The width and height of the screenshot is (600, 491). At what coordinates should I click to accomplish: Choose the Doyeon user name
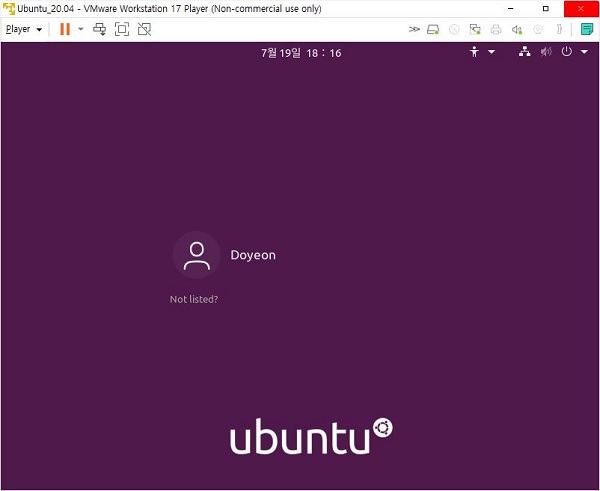pyautogui.click(x=253, y=255)
